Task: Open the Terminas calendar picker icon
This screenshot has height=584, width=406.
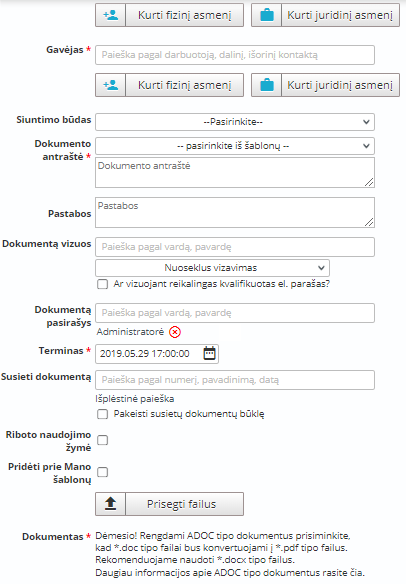Action: coord(209,353)
